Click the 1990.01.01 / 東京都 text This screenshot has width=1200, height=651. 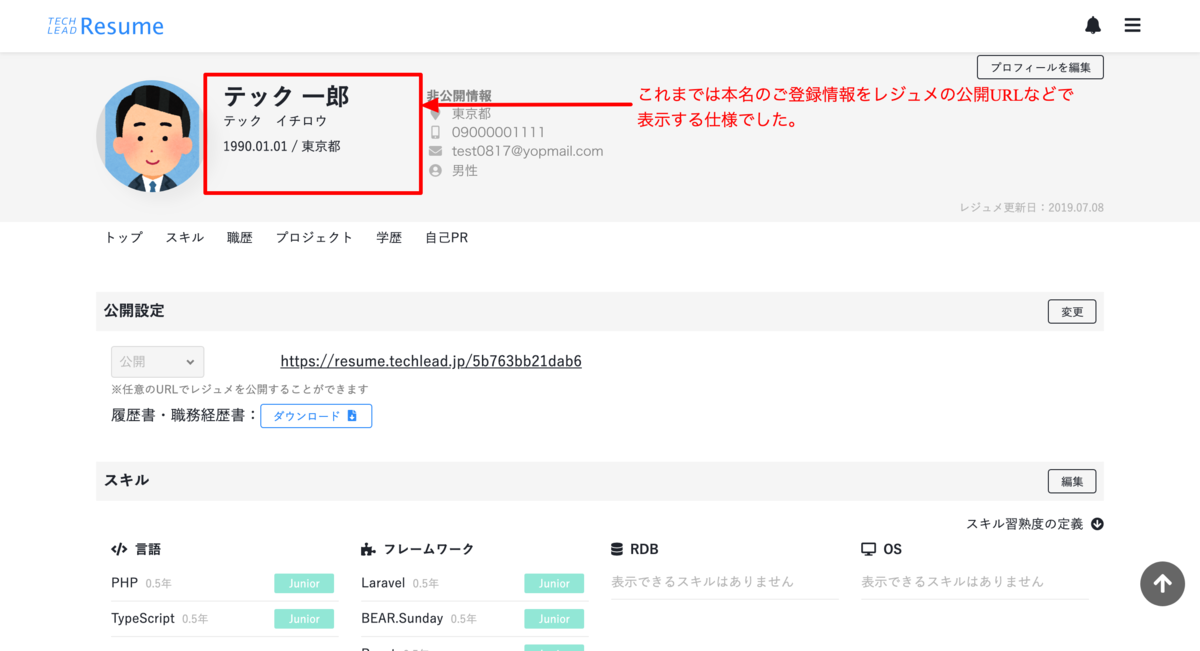(282, 146)
